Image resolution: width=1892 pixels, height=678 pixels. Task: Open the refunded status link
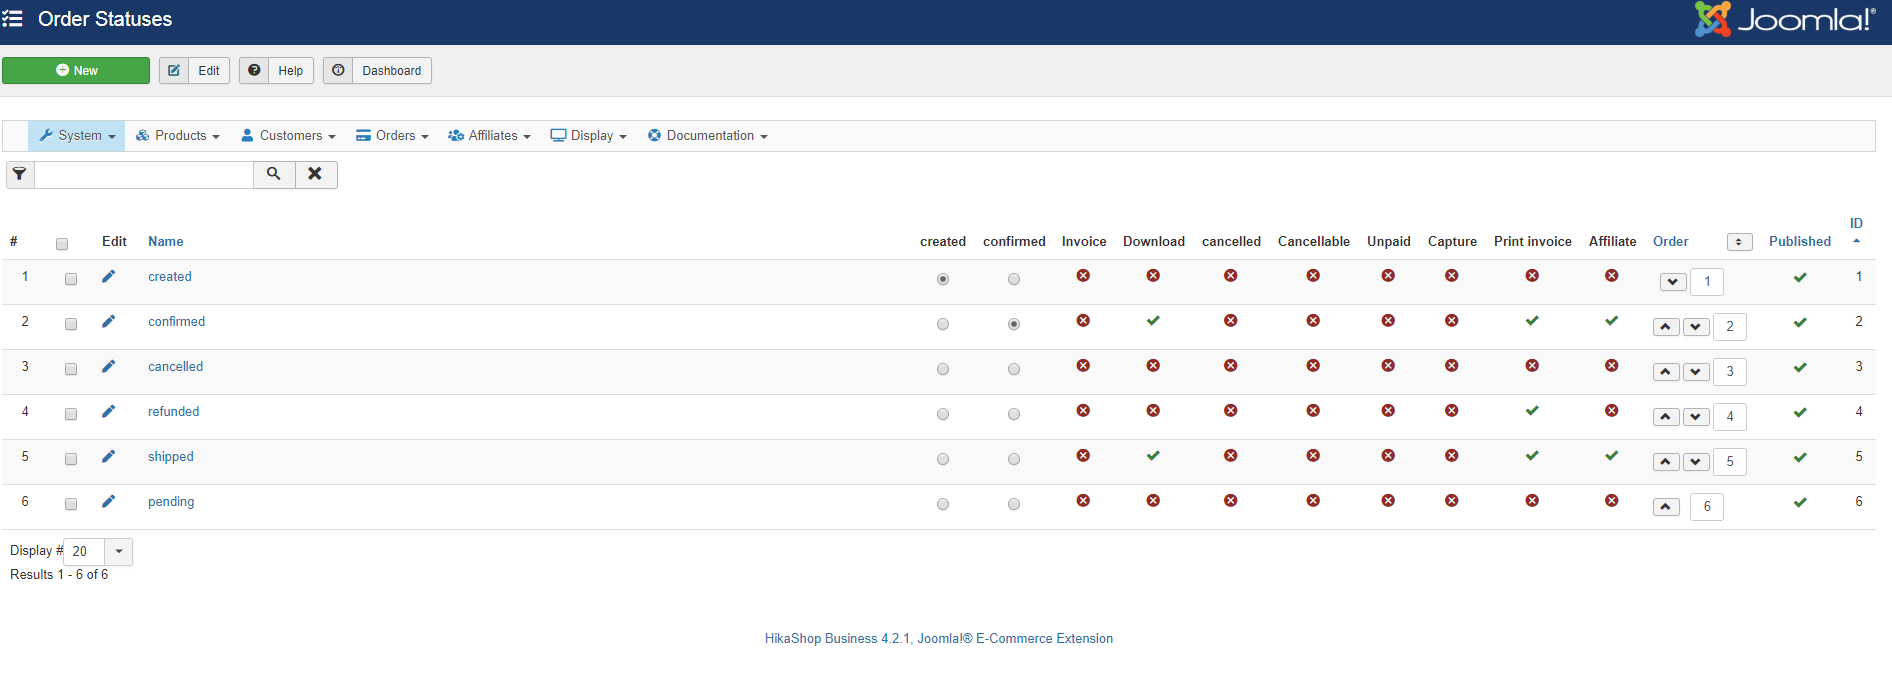click(x=173, y=412)
